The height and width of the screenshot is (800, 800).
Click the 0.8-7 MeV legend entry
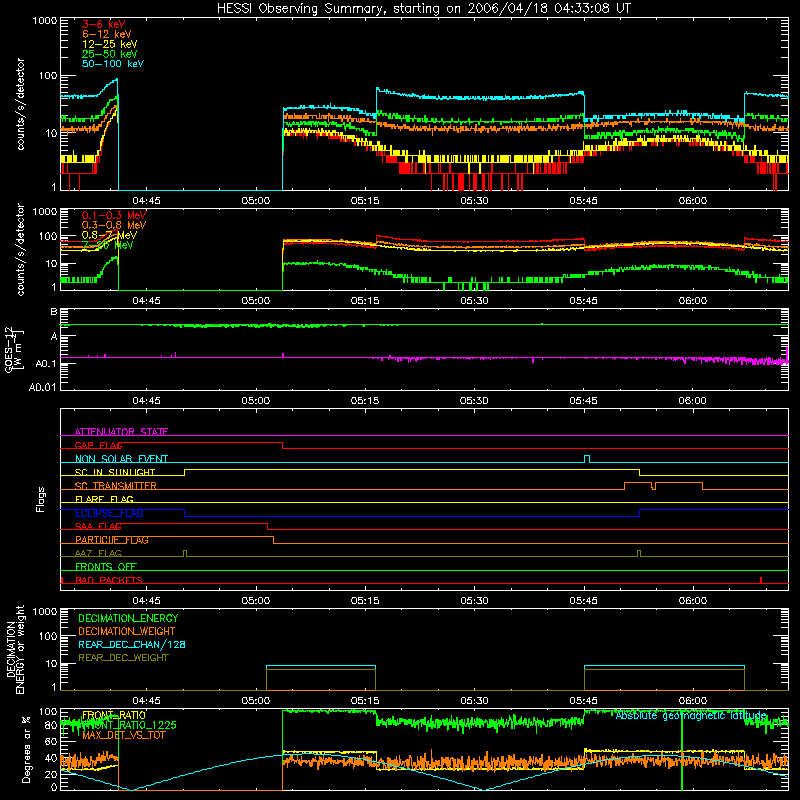pos(109,235)
